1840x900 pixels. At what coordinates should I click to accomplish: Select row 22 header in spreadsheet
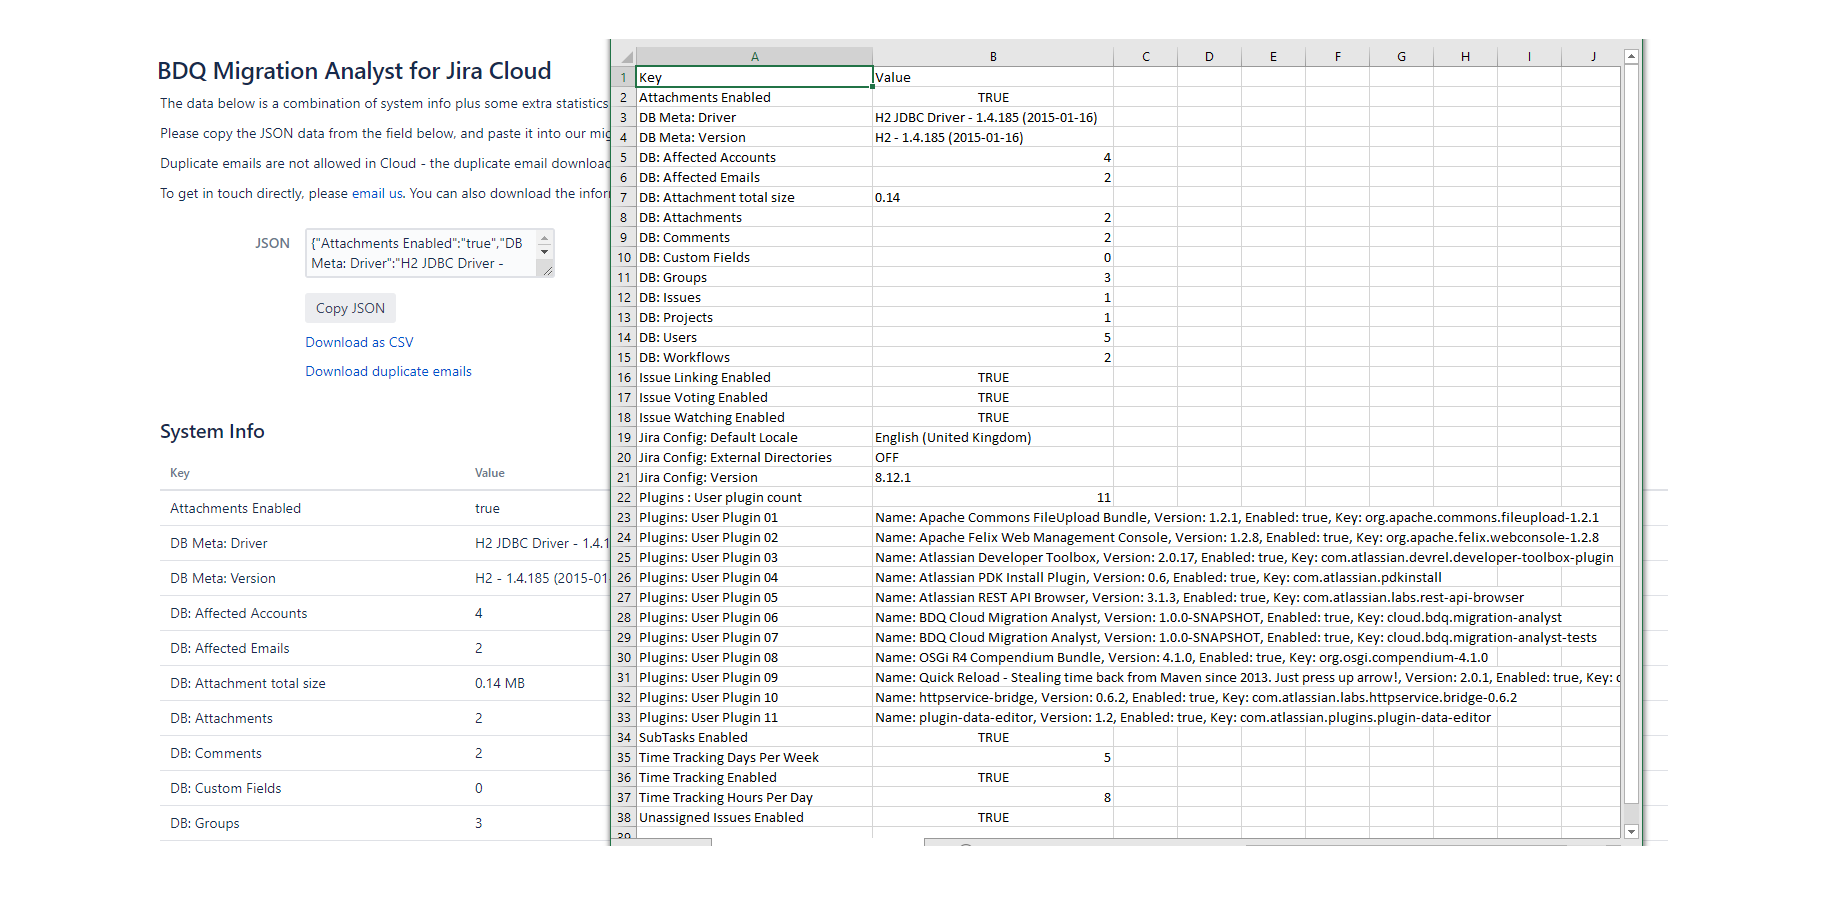pos(624,497)
